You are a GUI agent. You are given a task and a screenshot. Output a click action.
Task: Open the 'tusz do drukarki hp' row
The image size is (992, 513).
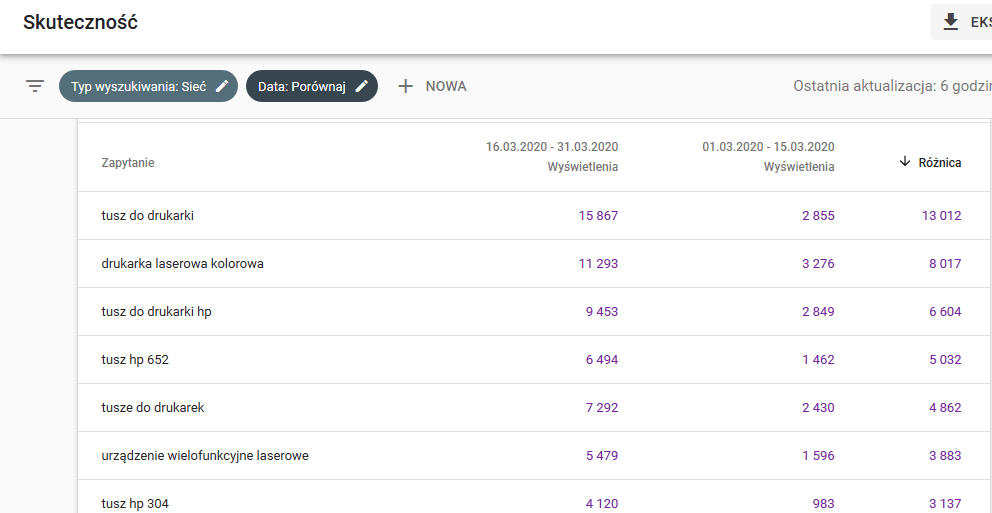tap(534, 312)
